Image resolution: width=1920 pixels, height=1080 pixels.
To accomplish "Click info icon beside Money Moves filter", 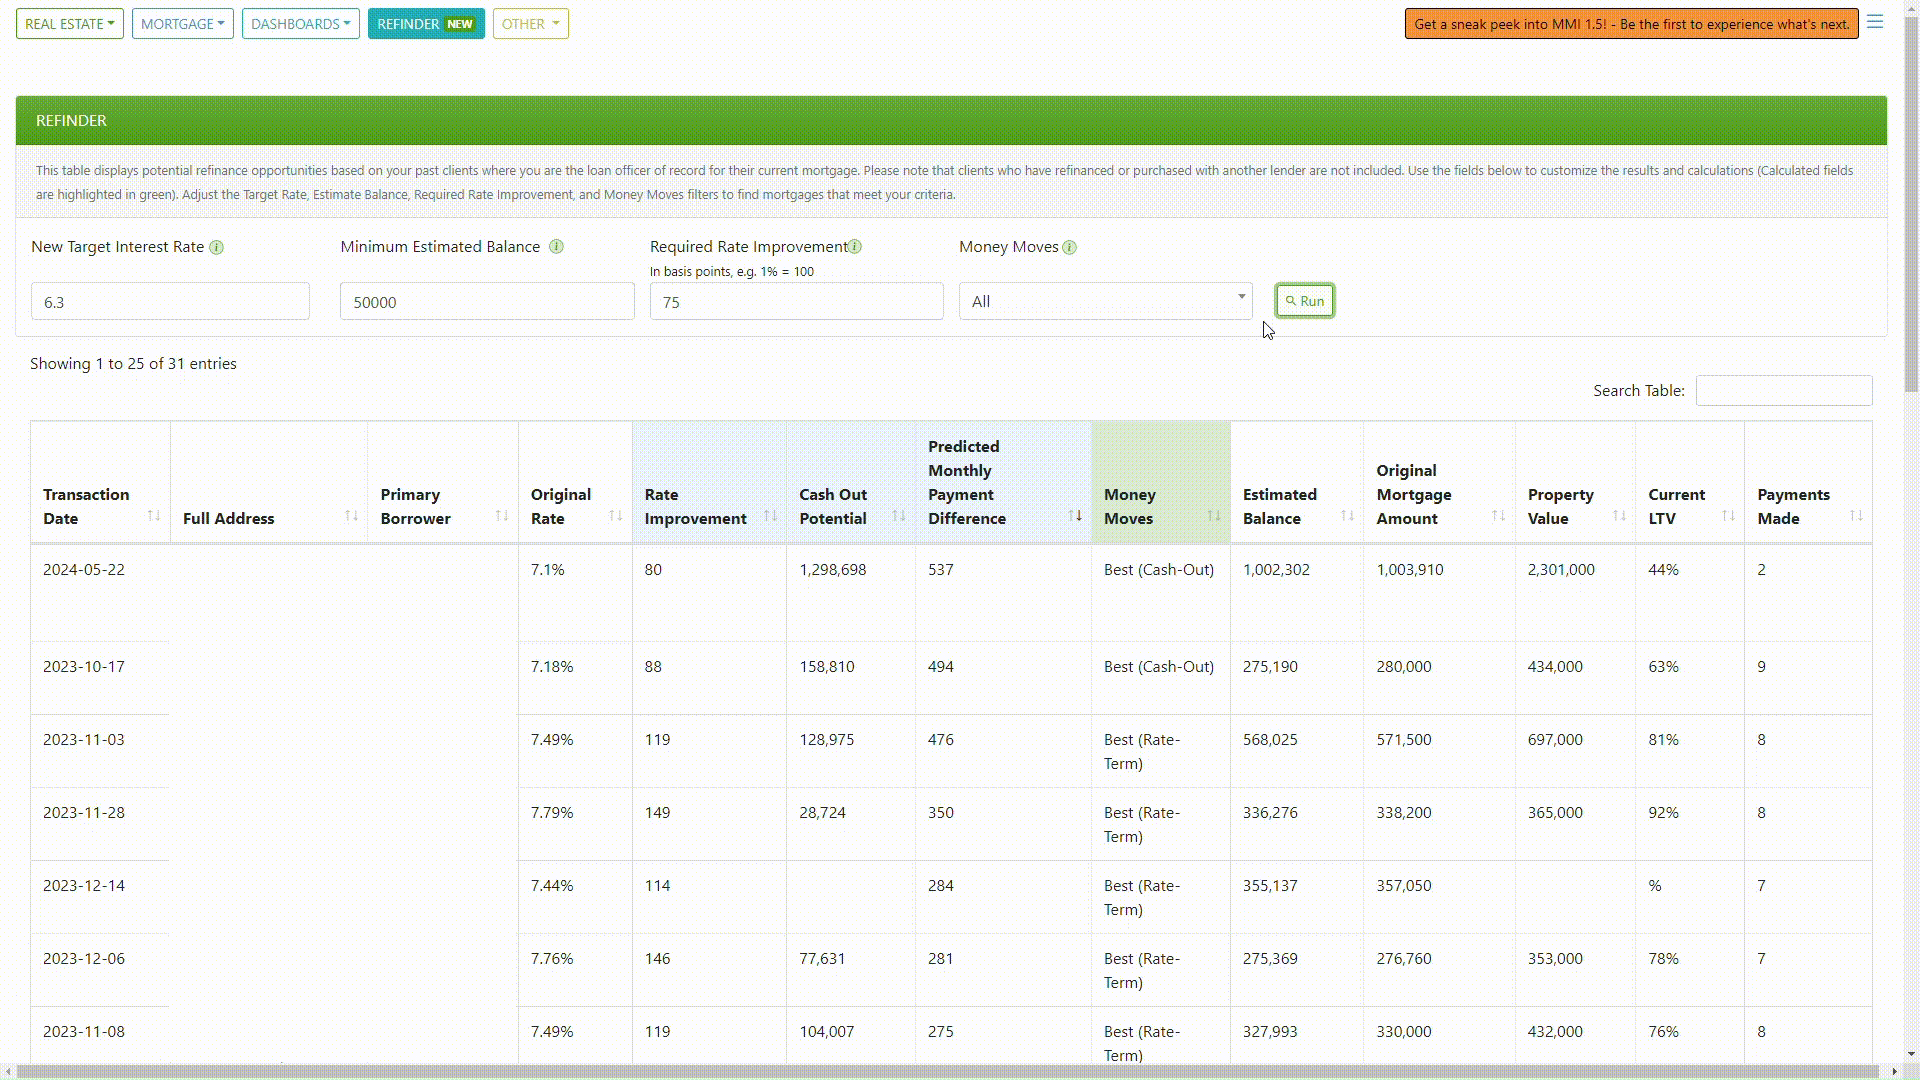I will [1069, 247].
